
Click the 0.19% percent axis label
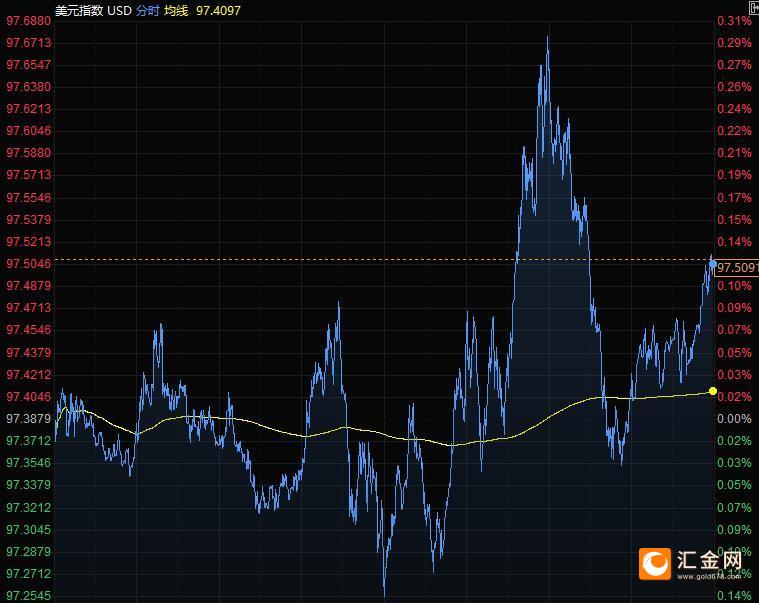(734, 175)
